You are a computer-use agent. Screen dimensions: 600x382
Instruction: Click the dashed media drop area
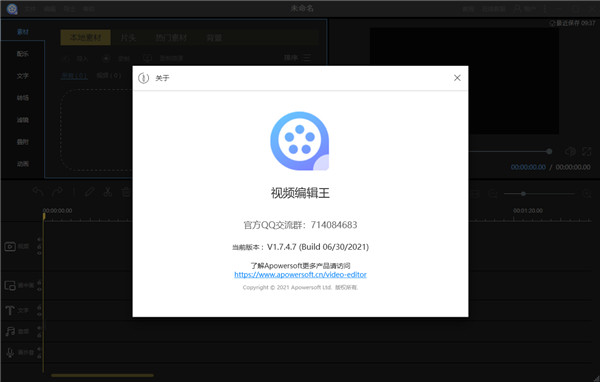pyautogui.click(x=96, y=130)
